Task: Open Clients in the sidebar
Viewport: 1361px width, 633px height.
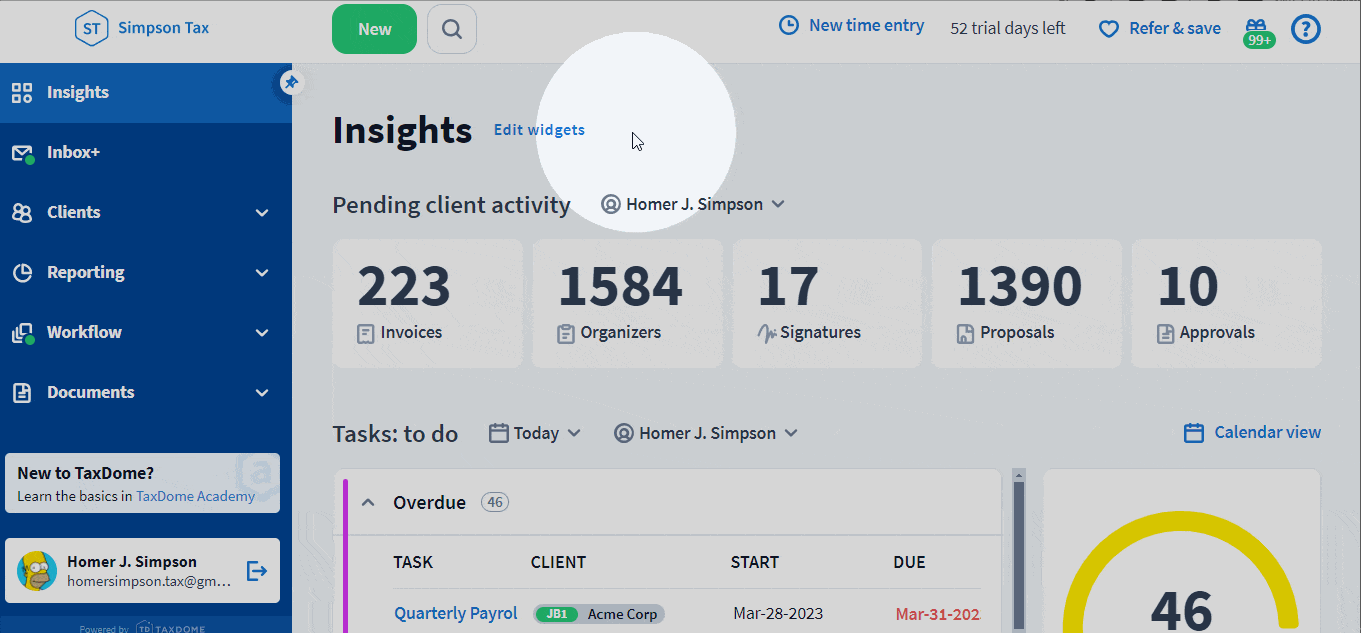Action: pos(146,213)
